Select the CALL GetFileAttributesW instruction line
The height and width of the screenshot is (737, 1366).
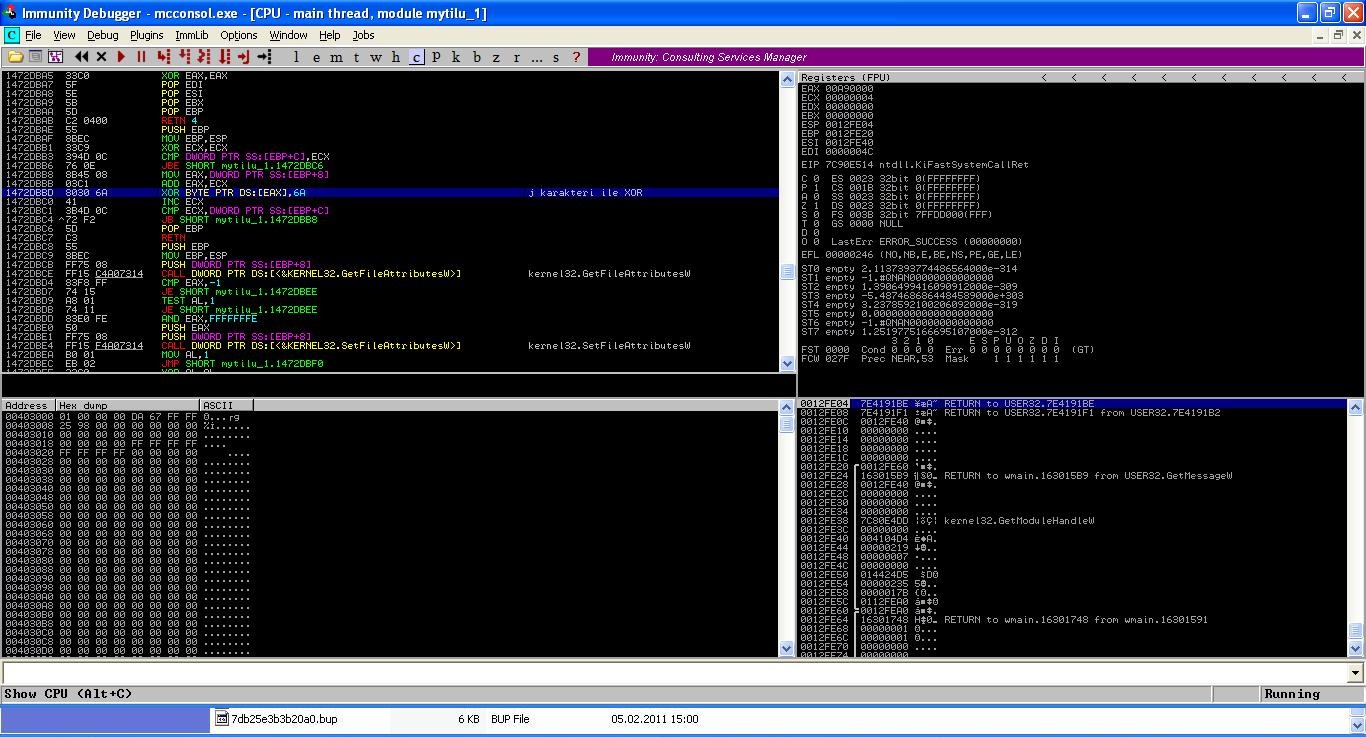point(390,273)
